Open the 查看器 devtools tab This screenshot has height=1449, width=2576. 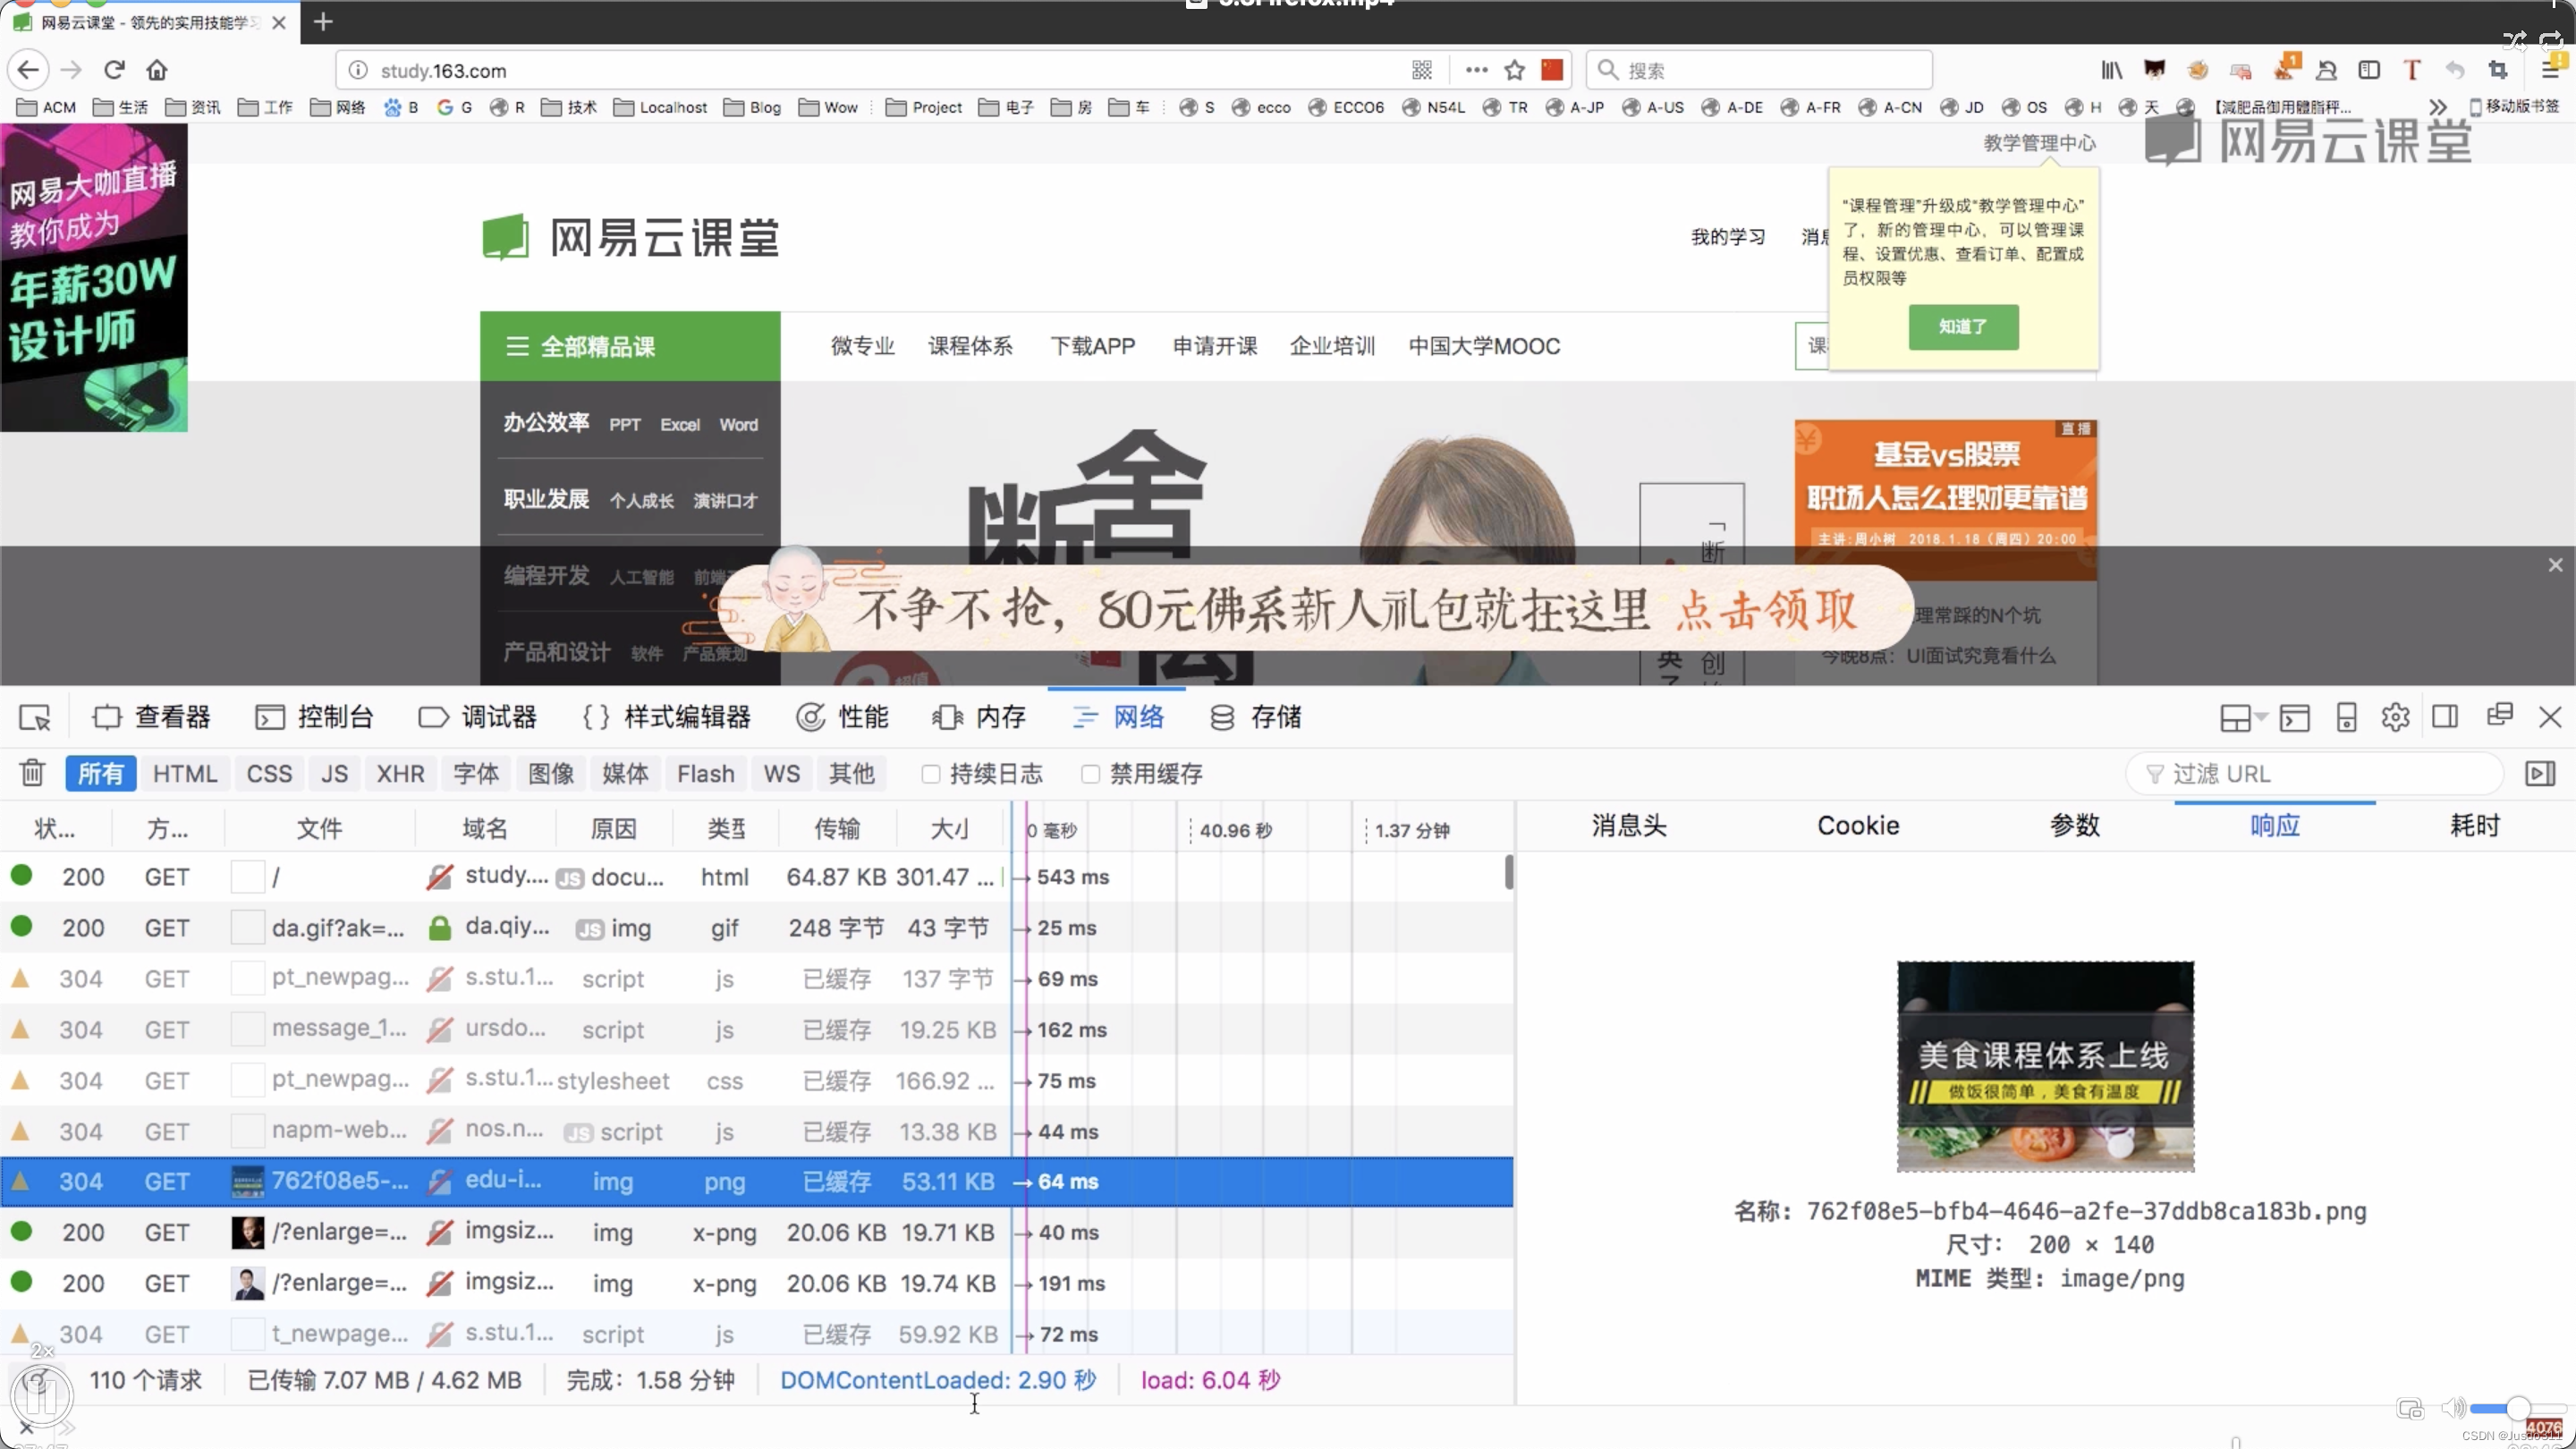tap(151, 717)
